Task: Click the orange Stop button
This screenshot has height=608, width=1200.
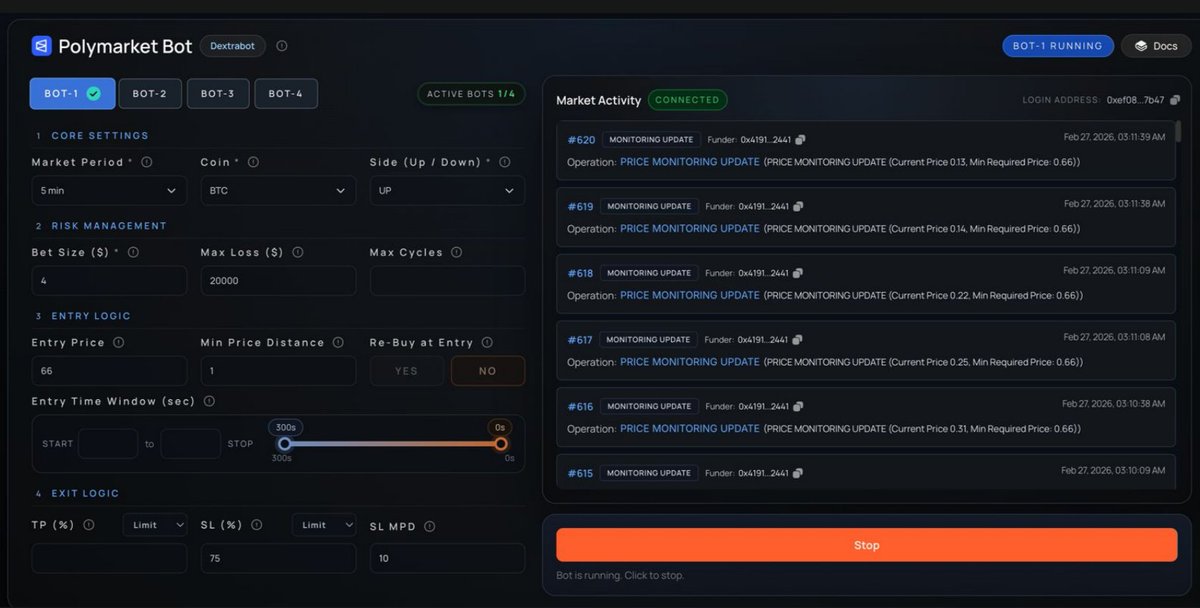Action: coord(867,545)
